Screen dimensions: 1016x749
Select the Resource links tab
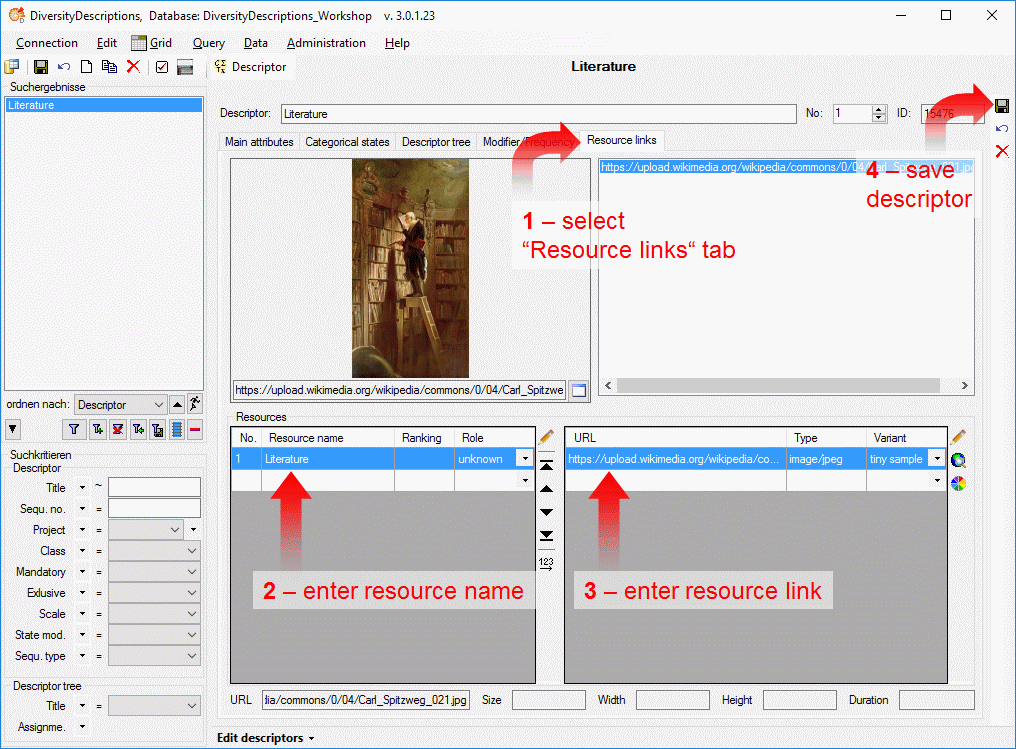click(621, 140)
